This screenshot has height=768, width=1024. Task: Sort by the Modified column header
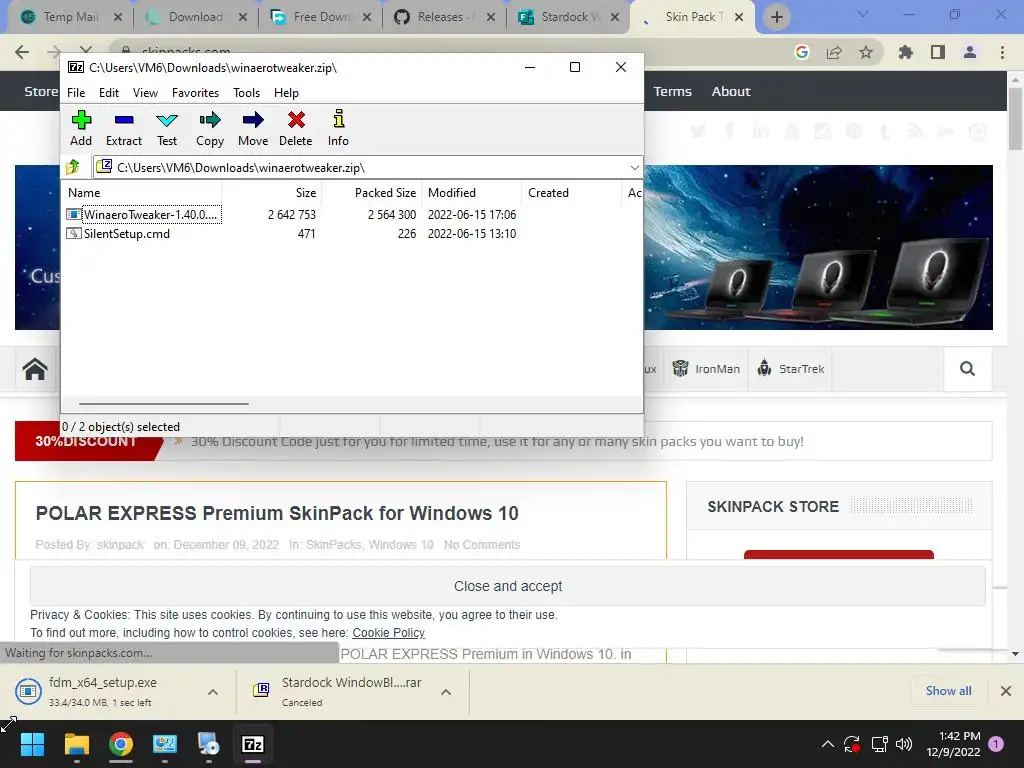472,193
